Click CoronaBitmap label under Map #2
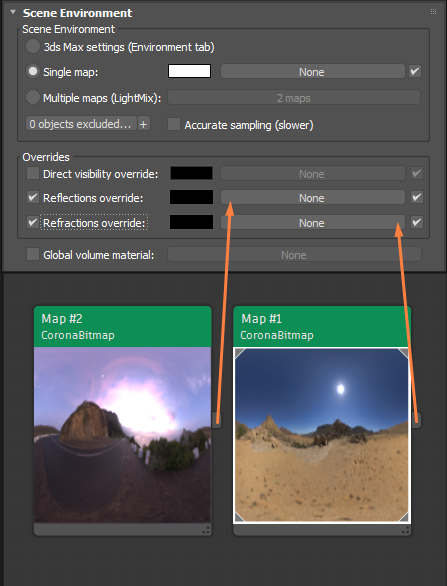This screenshot has width=447, height=586. point(78,335)
